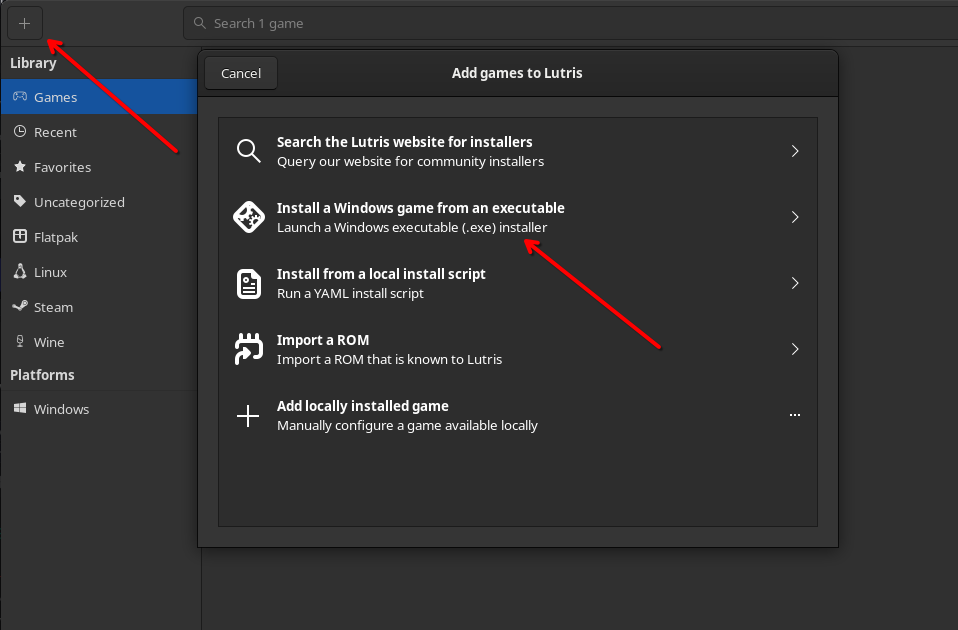The height and width of the screenshot is (630, 958).
Task: Click the plus add game button
Action: pyautogui.click(x=24, y=24)
